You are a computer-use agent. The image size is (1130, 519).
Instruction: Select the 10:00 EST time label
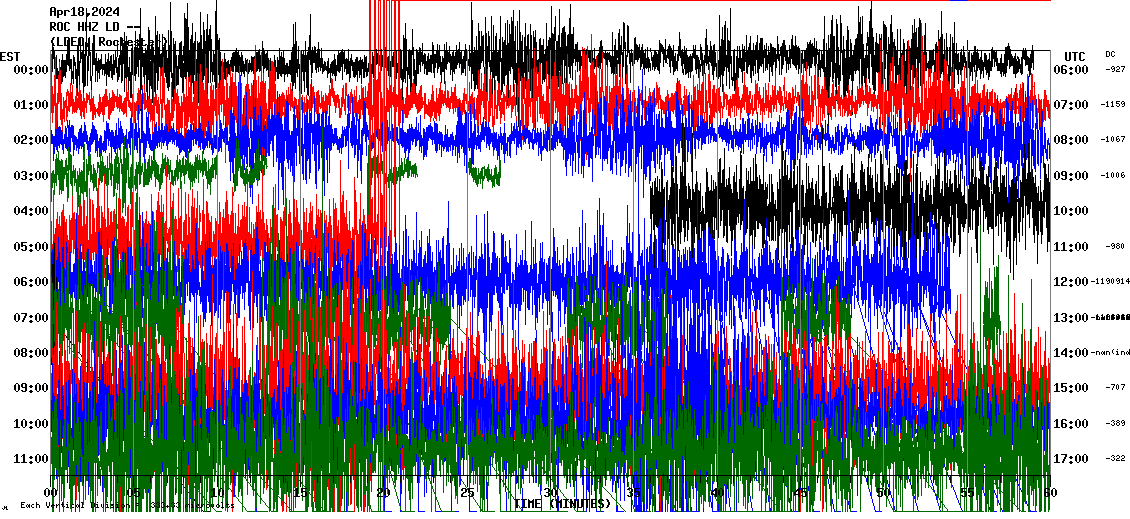click(x=30, y=424)
